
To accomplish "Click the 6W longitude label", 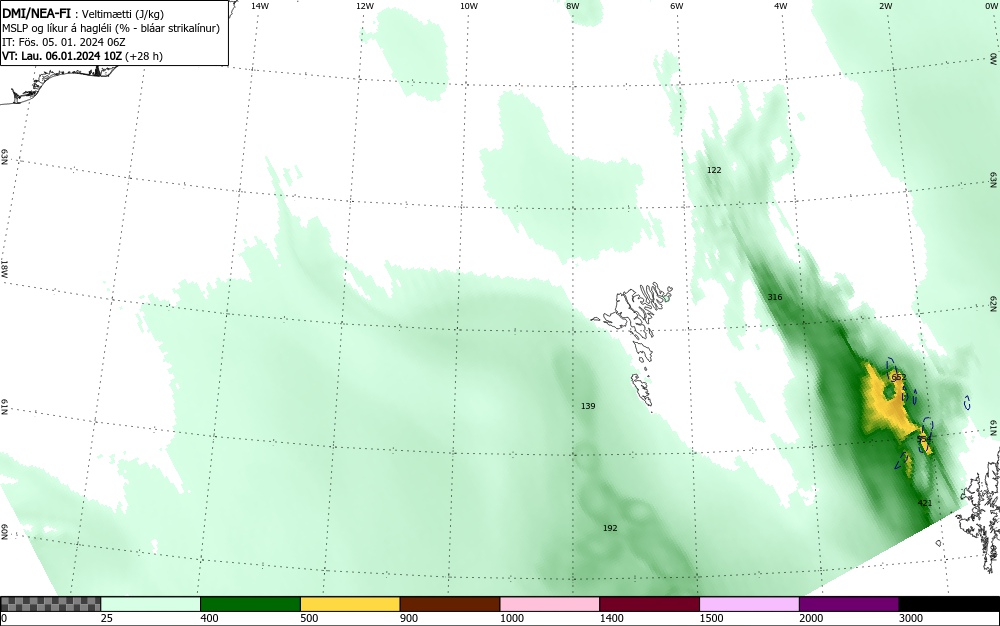I will [x=677, y=6].
